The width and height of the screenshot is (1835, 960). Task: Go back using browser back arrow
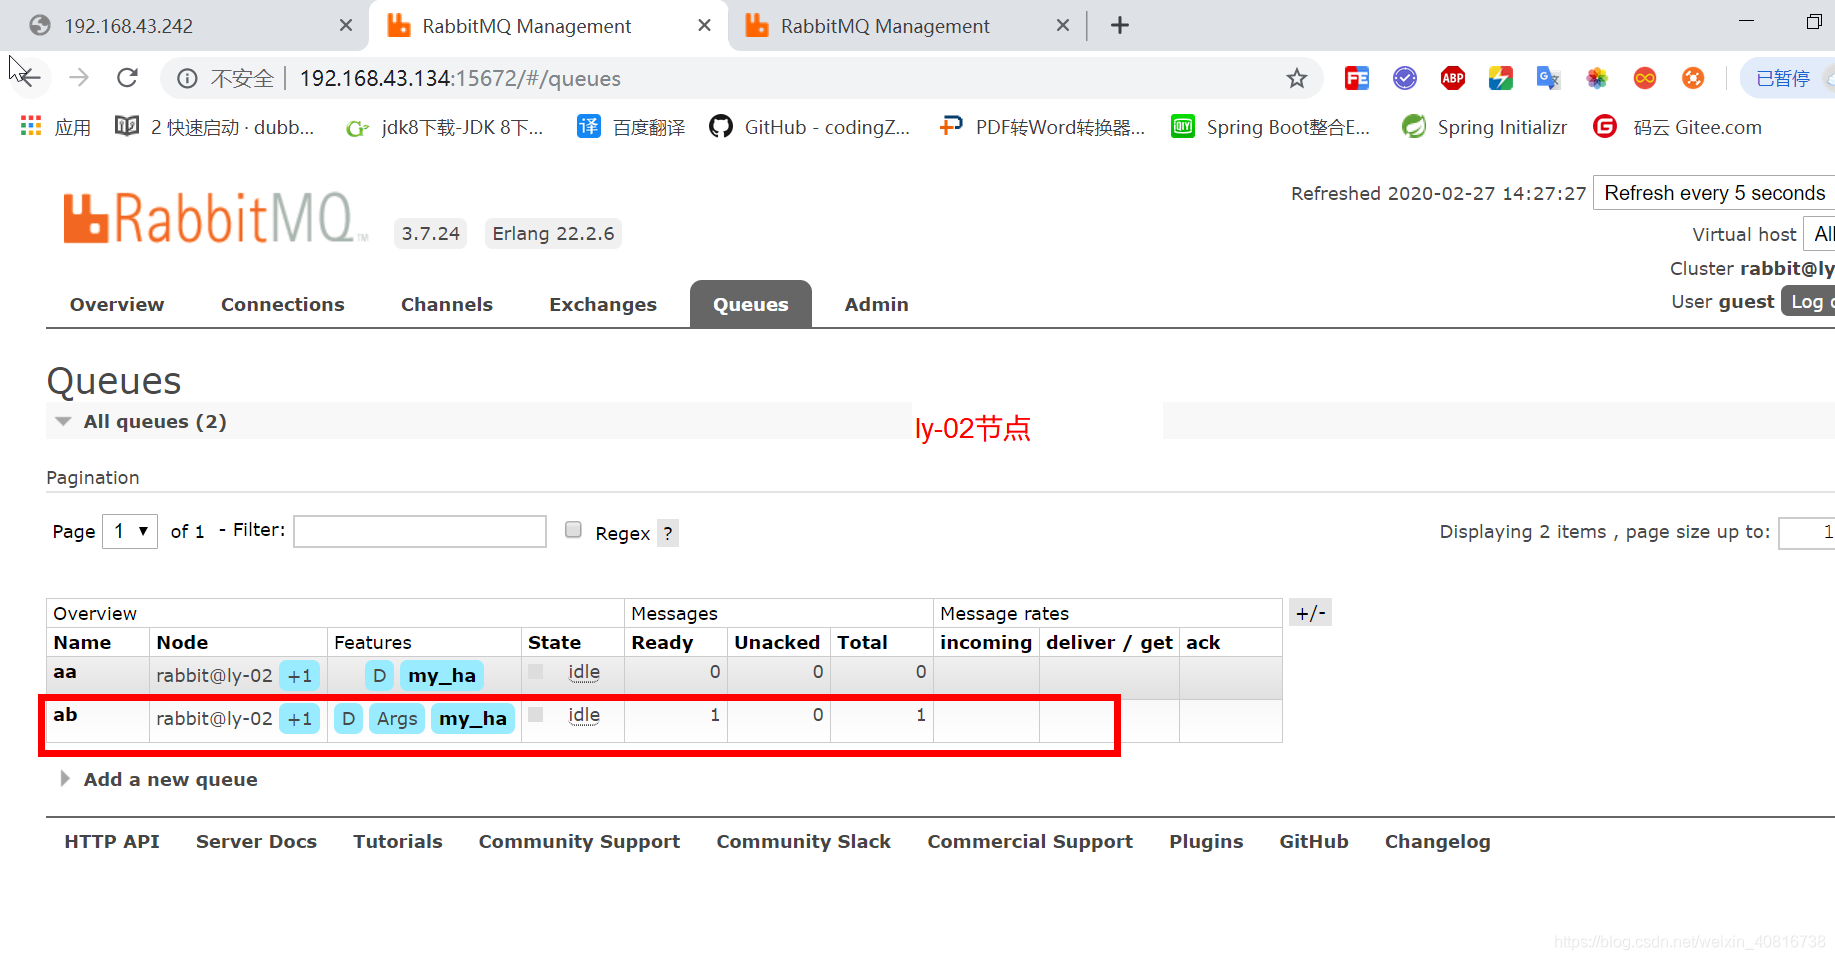[x=30, y=78]
